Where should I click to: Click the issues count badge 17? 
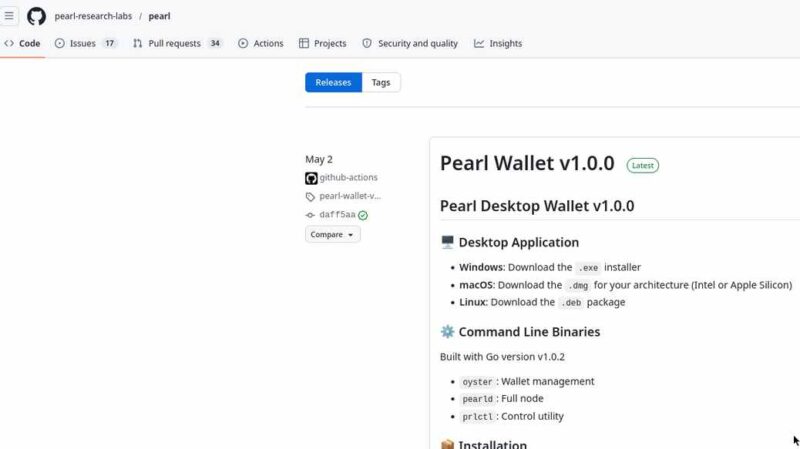click(110, 43)
